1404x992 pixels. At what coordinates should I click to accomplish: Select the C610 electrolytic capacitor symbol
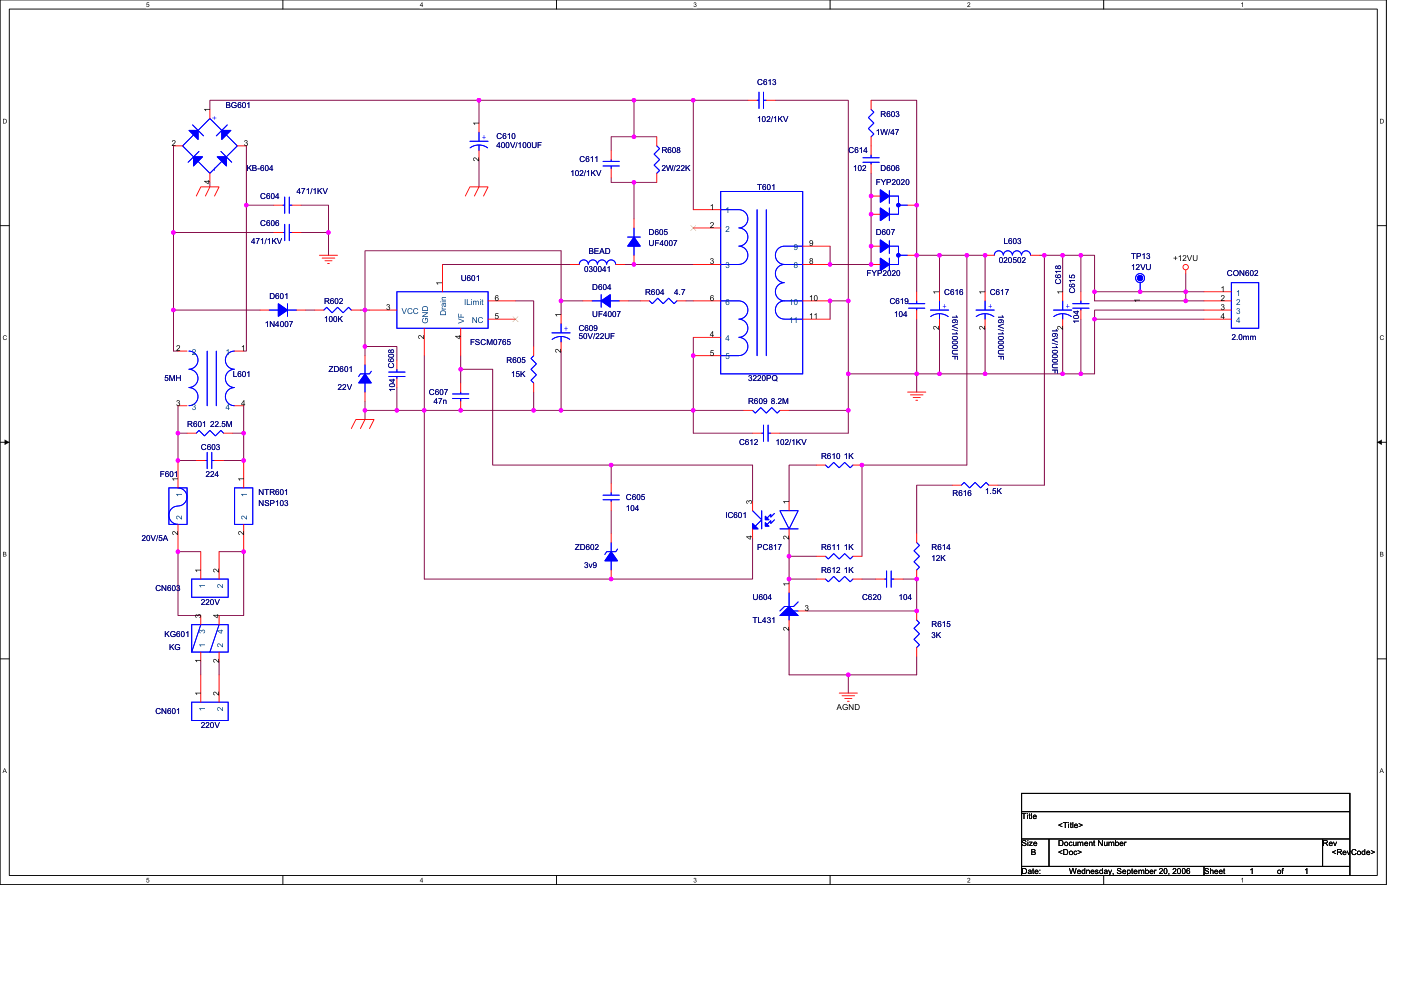pos(479,143)
